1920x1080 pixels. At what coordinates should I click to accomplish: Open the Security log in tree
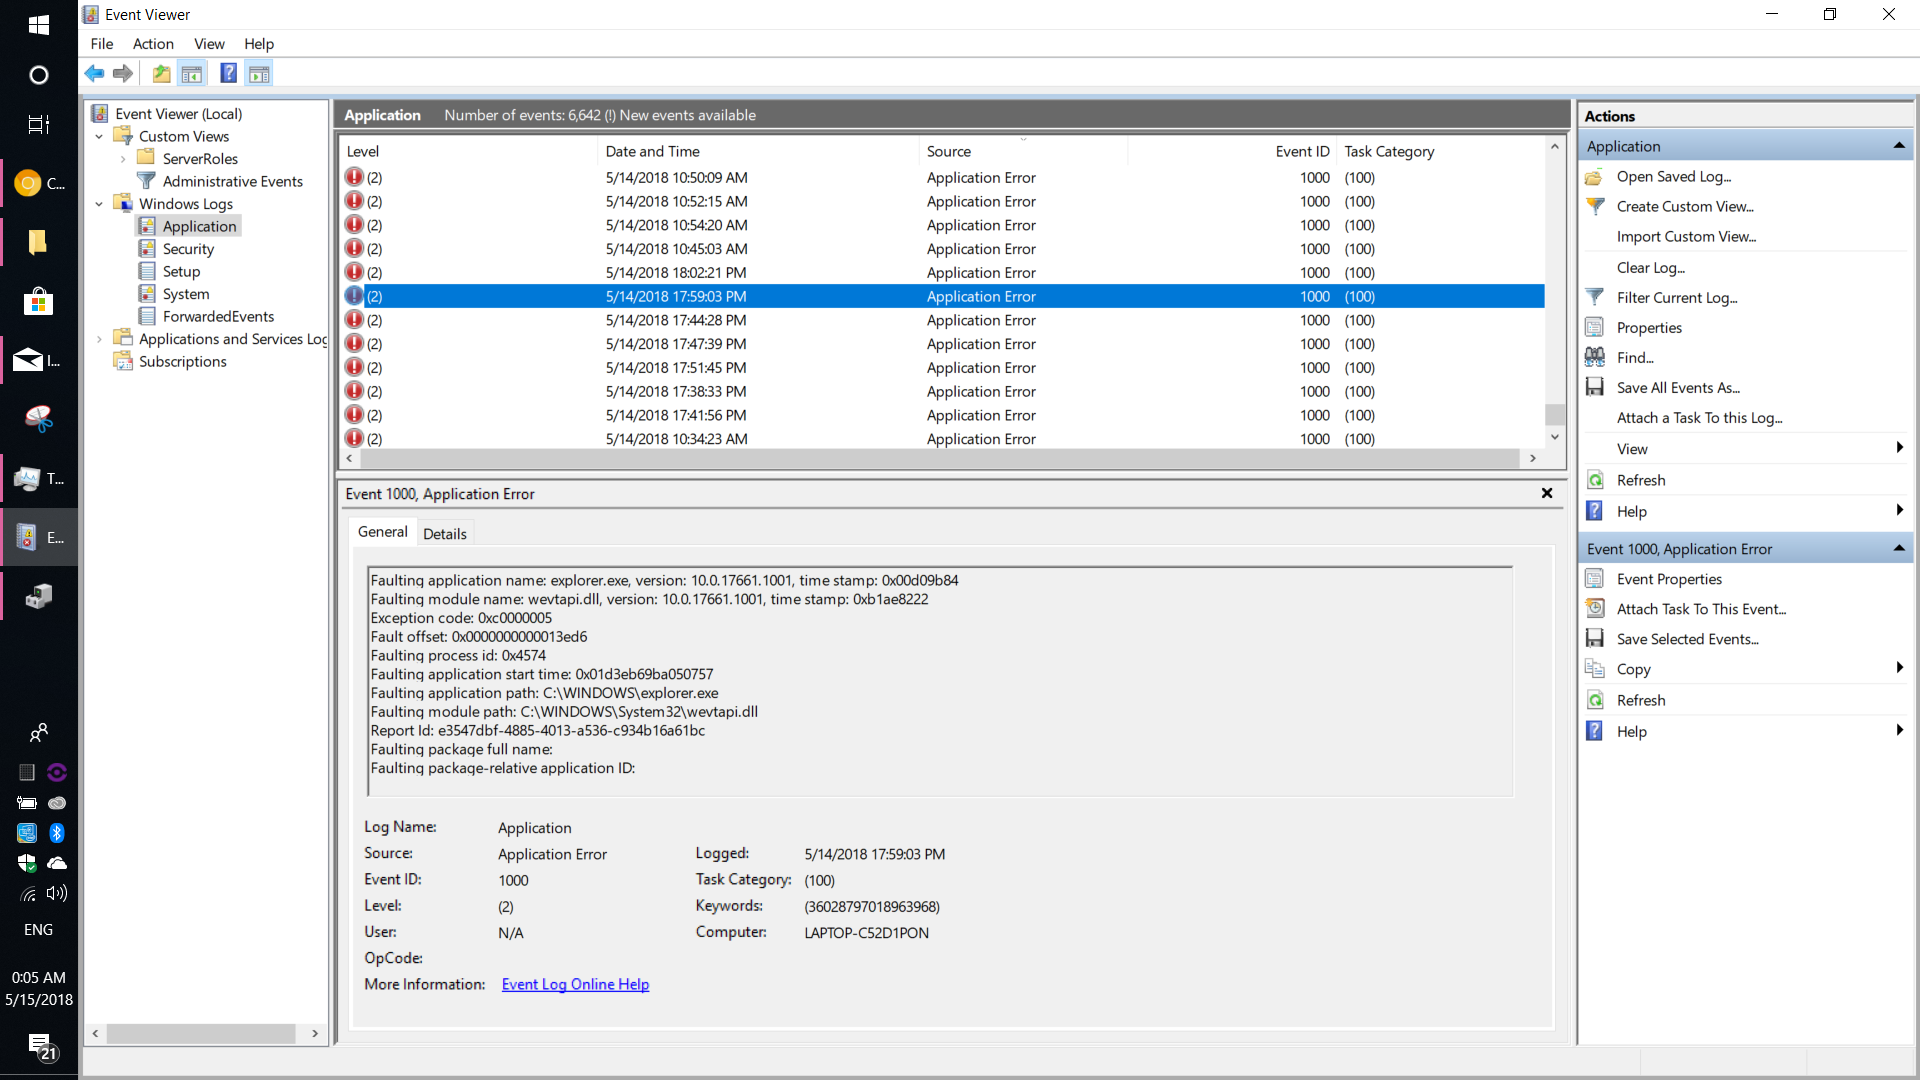point(188,249)
